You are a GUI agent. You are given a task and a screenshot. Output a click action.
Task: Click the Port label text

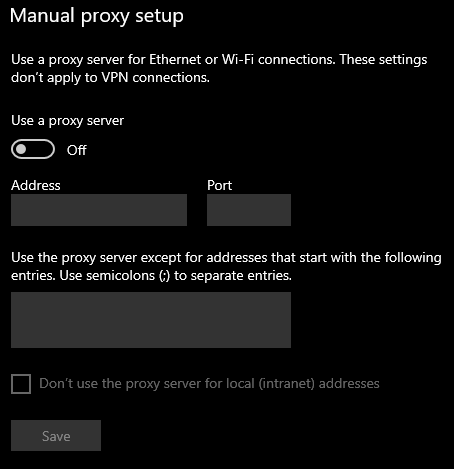[x=219, y=185]
